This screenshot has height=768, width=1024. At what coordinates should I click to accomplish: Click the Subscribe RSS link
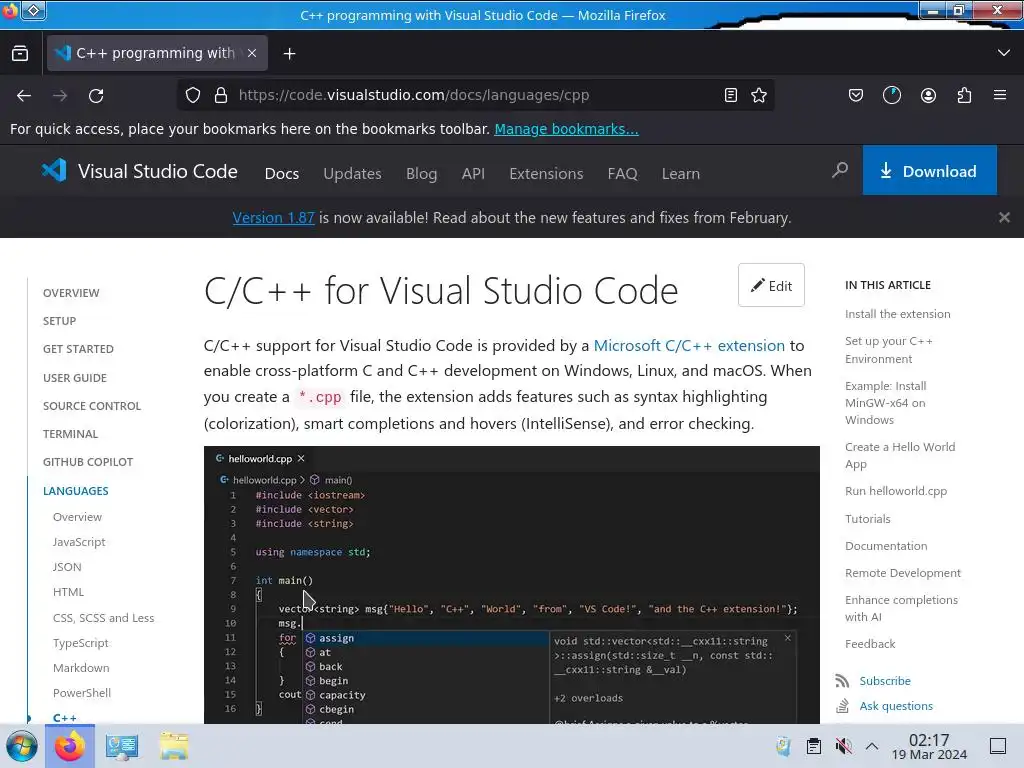[885, 681]
